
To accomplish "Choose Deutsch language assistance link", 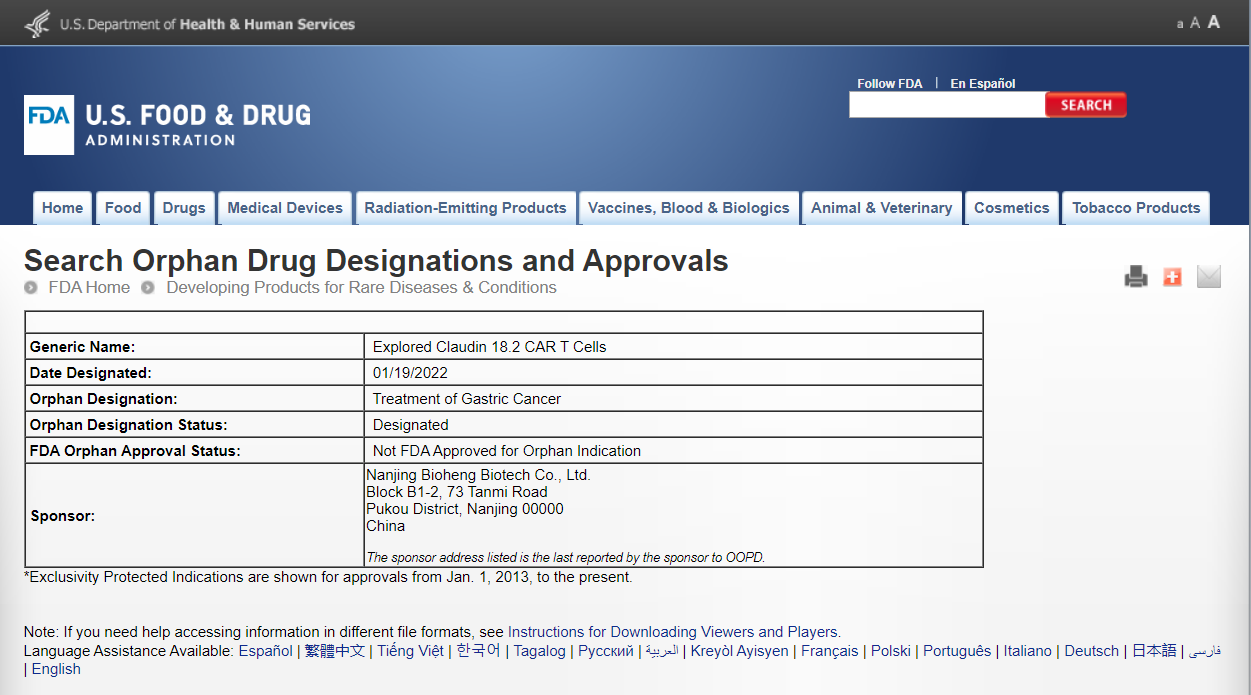I will pos(1091,651).
